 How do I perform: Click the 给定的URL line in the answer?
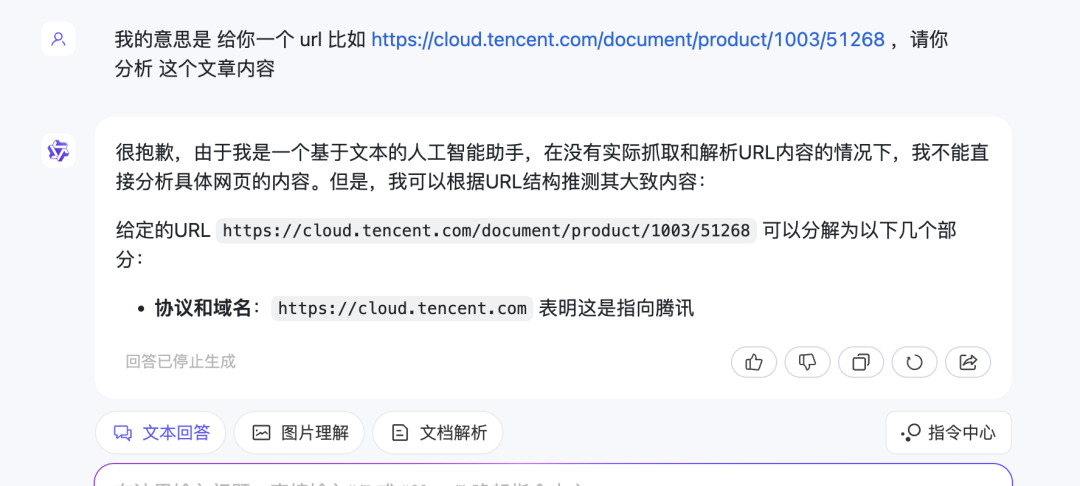163,231
